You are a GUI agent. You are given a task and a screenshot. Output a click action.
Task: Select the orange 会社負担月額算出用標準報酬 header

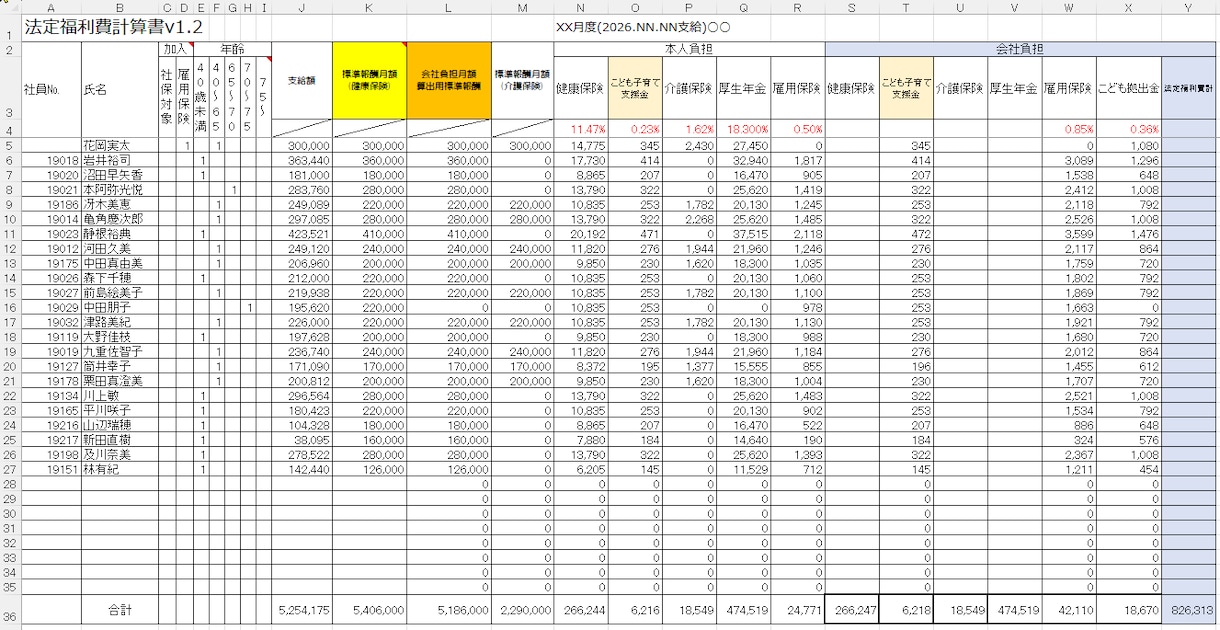pos(449,81)
